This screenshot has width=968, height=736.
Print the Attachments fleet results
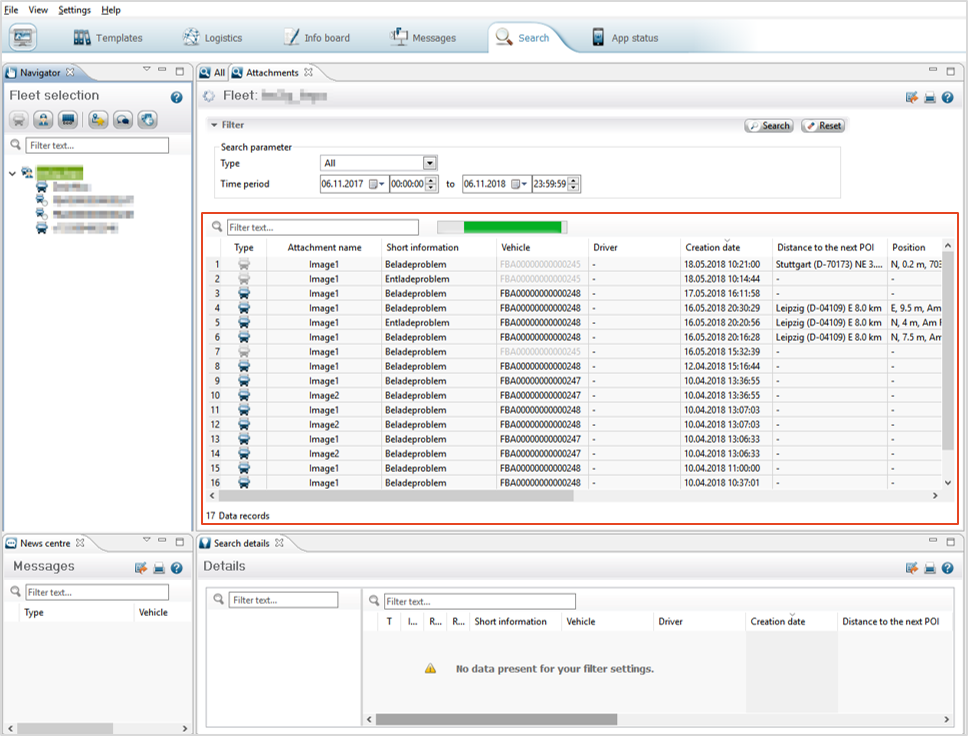coord(930,98)
